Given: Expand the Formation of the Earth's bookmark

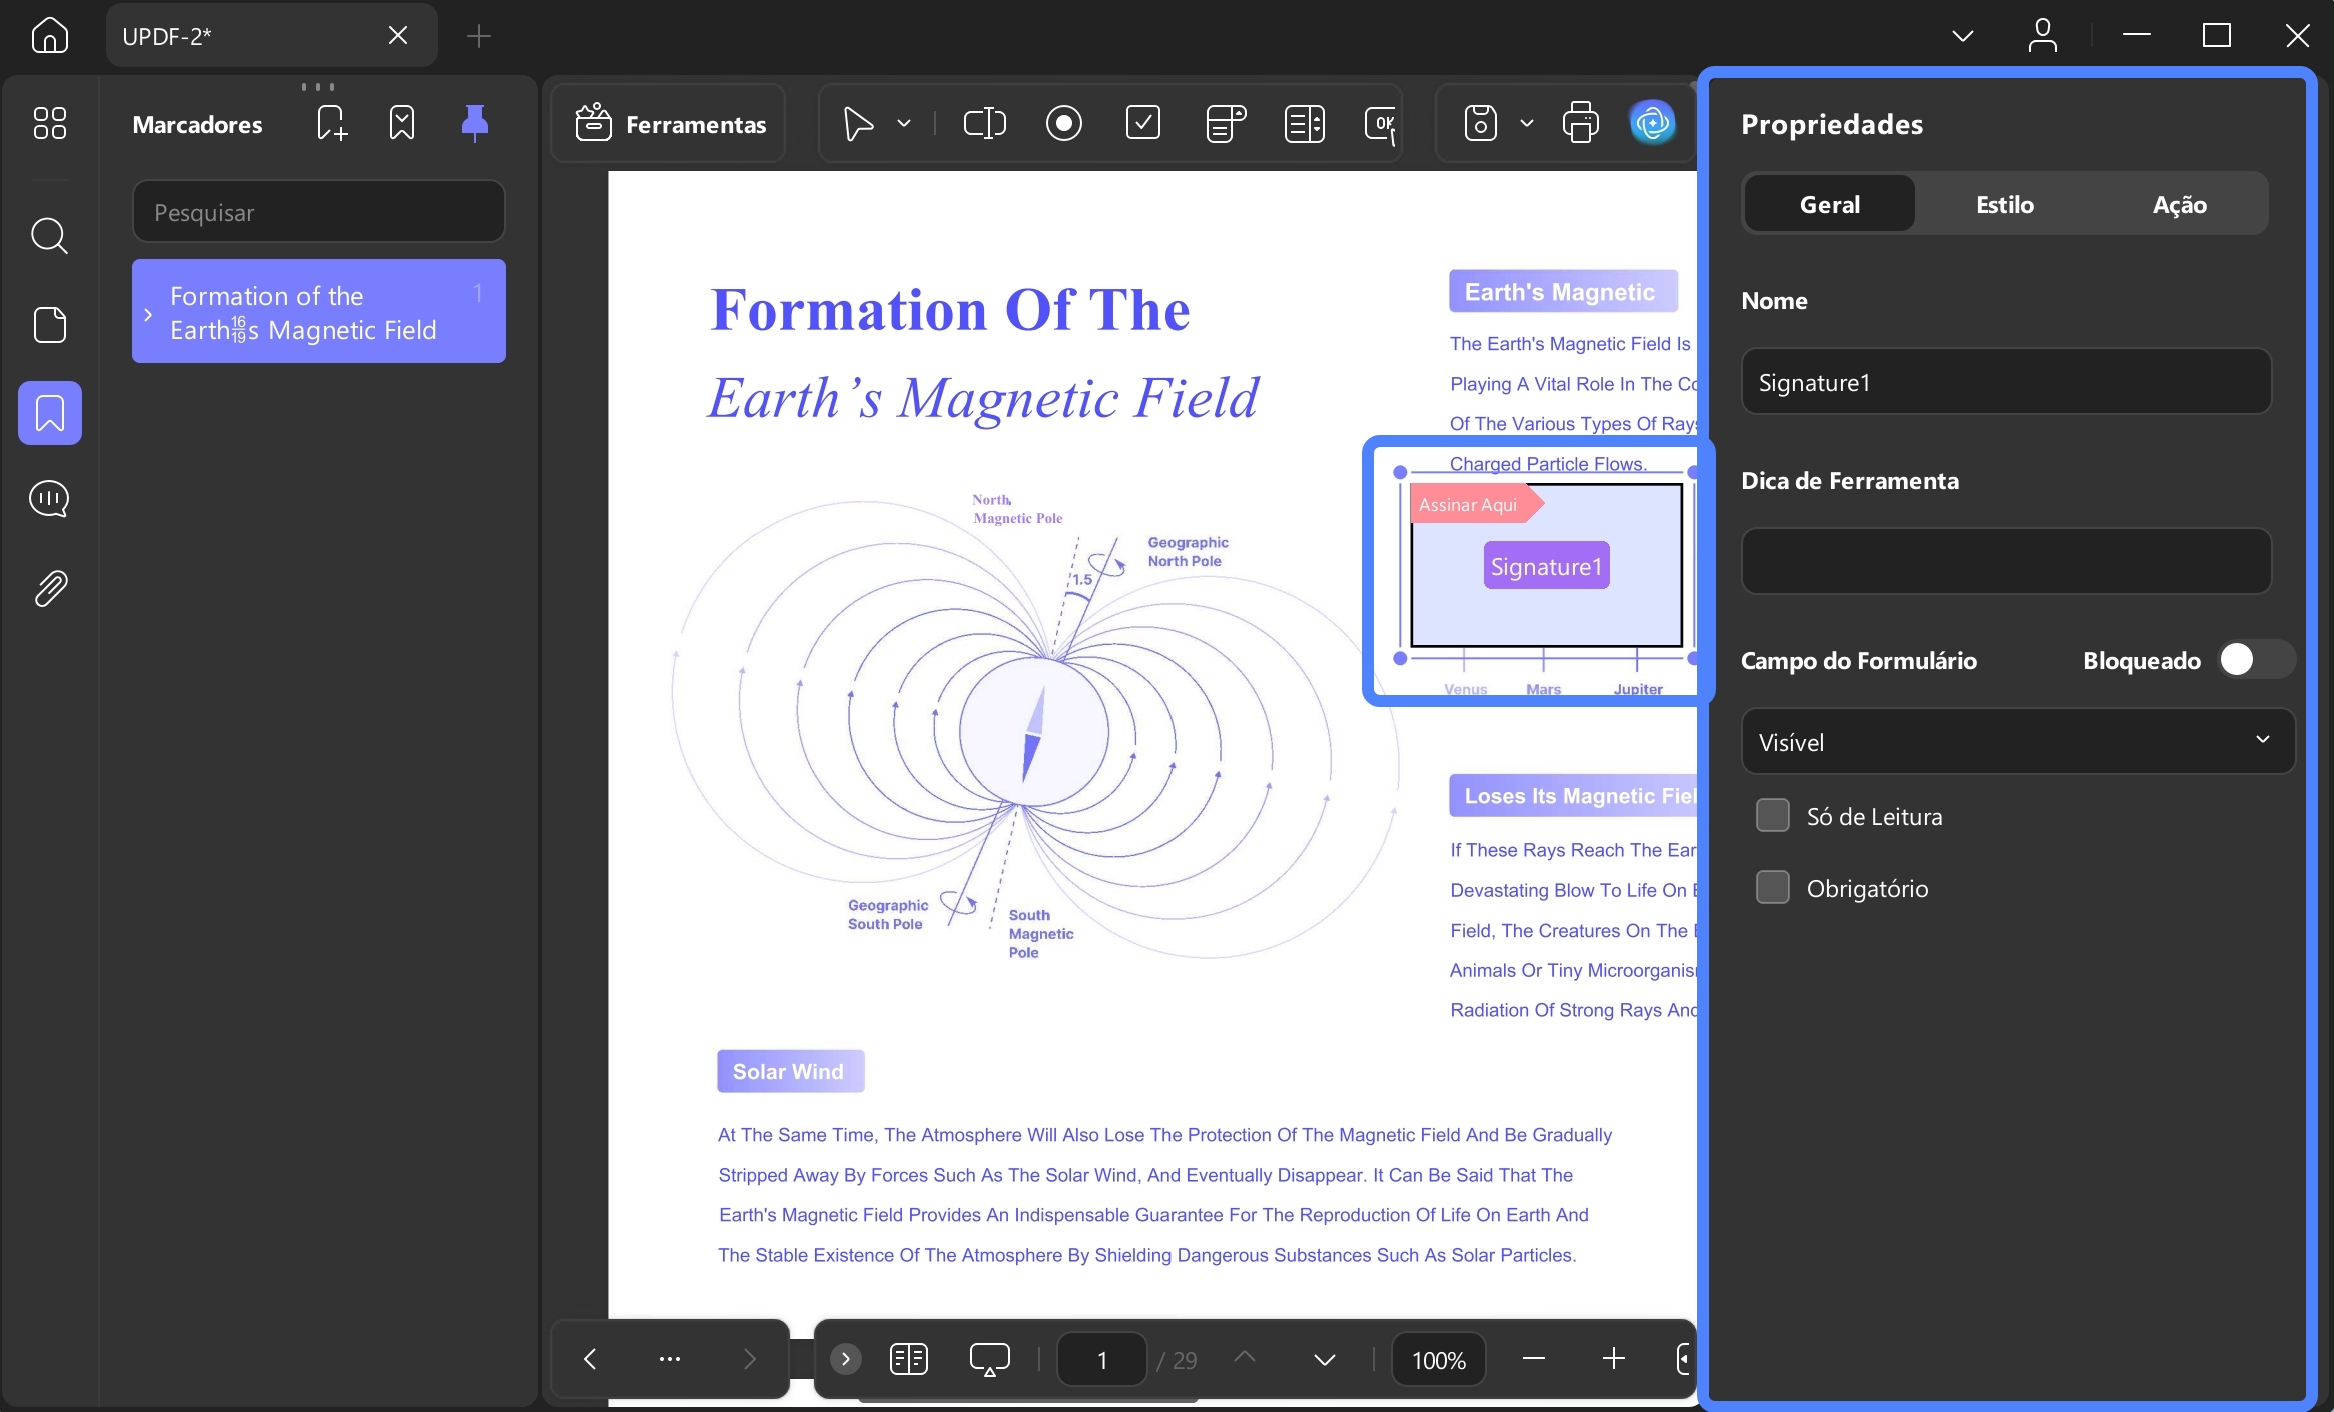Looking at the screenshot, I should (x=148, y=314).
